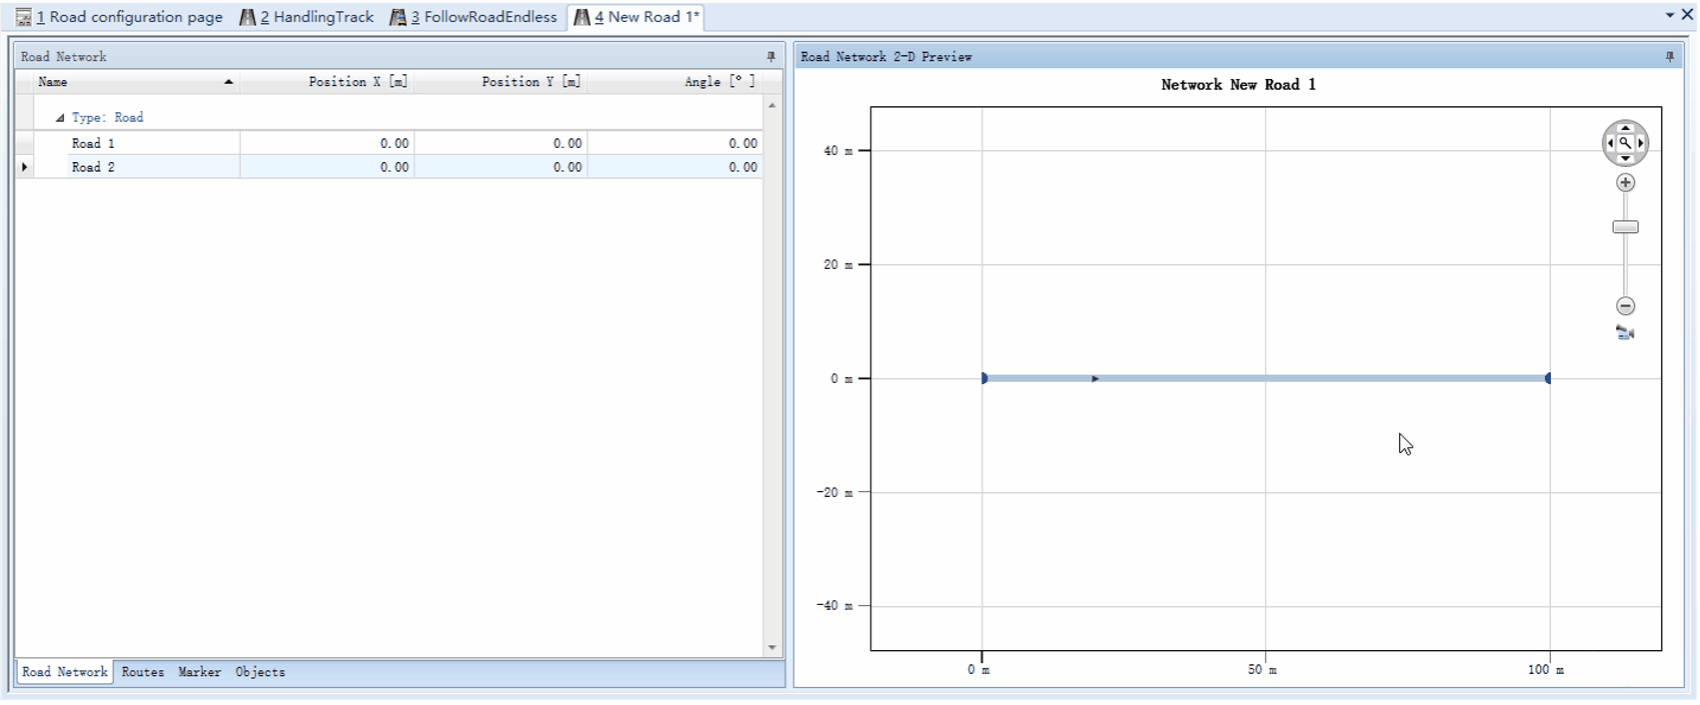Pan the preview up with the navigation arrow

tap(1625, 128)
